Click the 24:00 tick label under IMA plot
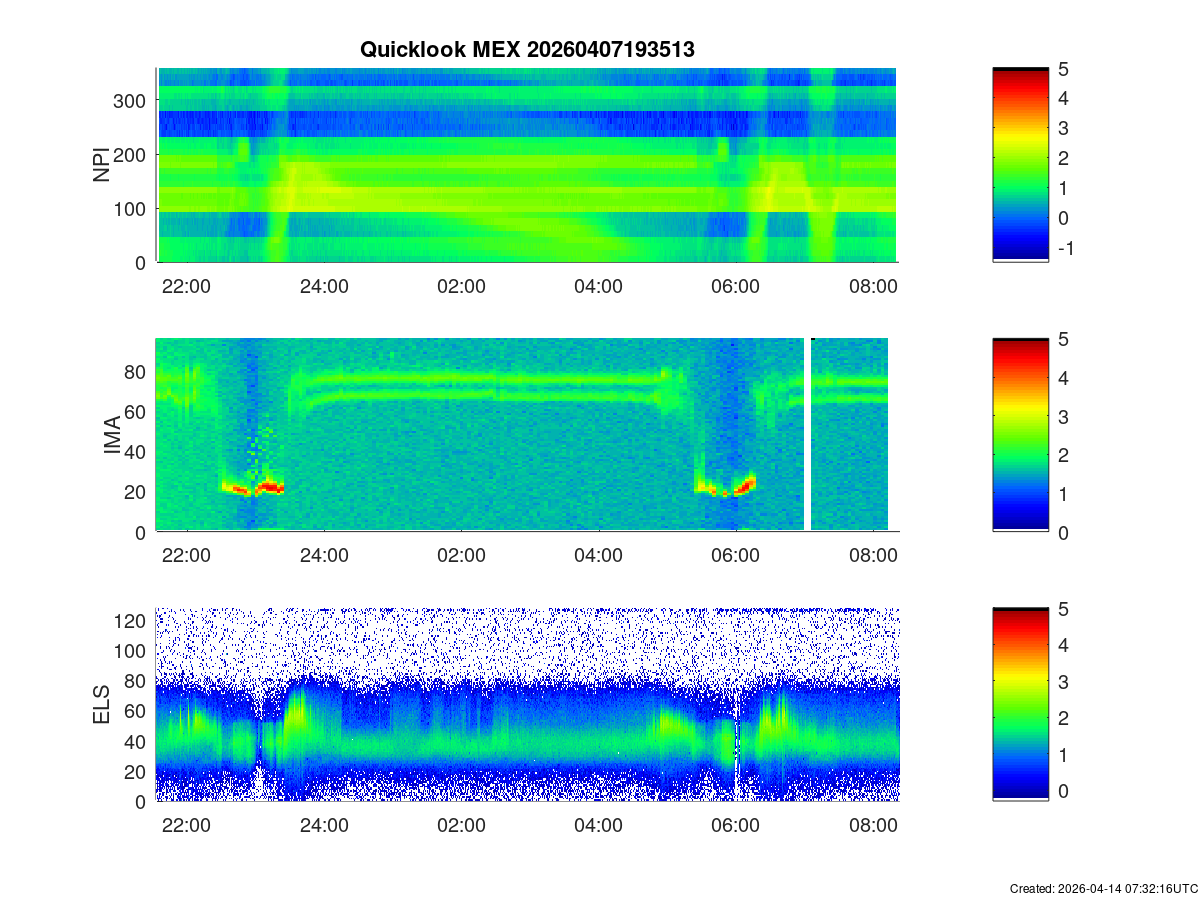This screenshot has width=1200, height=900. tap(324, 557)
